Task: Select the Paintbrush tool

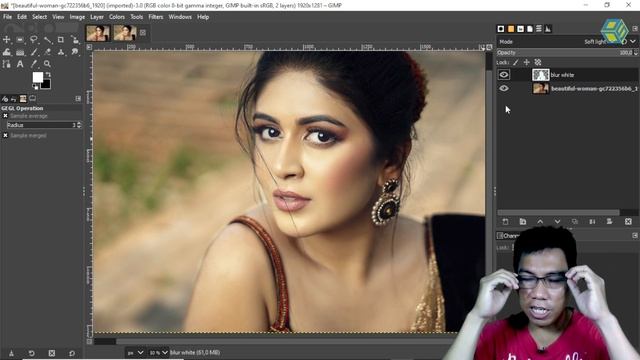Action: point(34,52)
